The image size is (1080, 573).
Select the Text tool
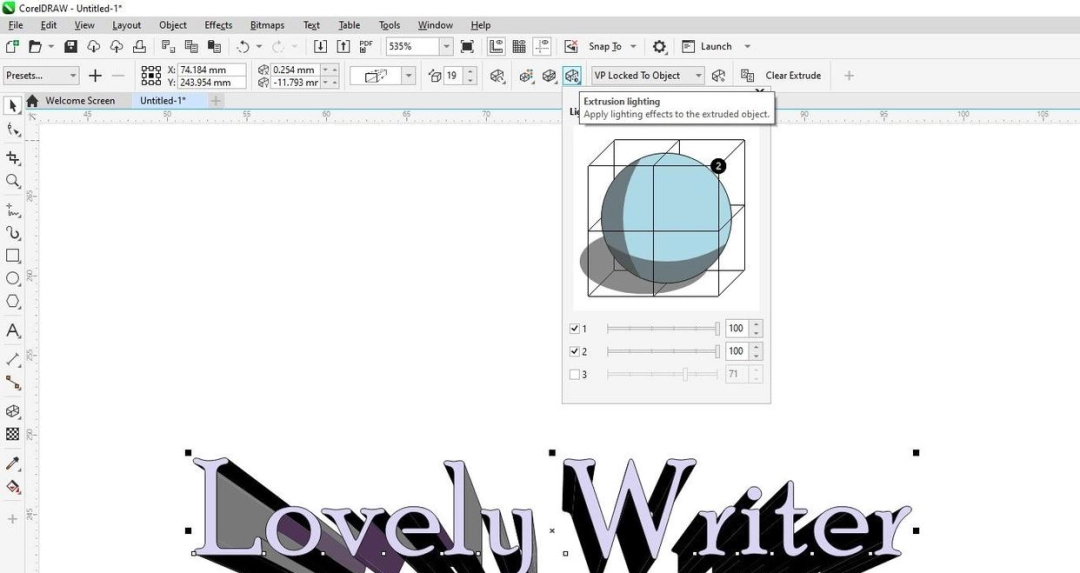coord(12,331)
